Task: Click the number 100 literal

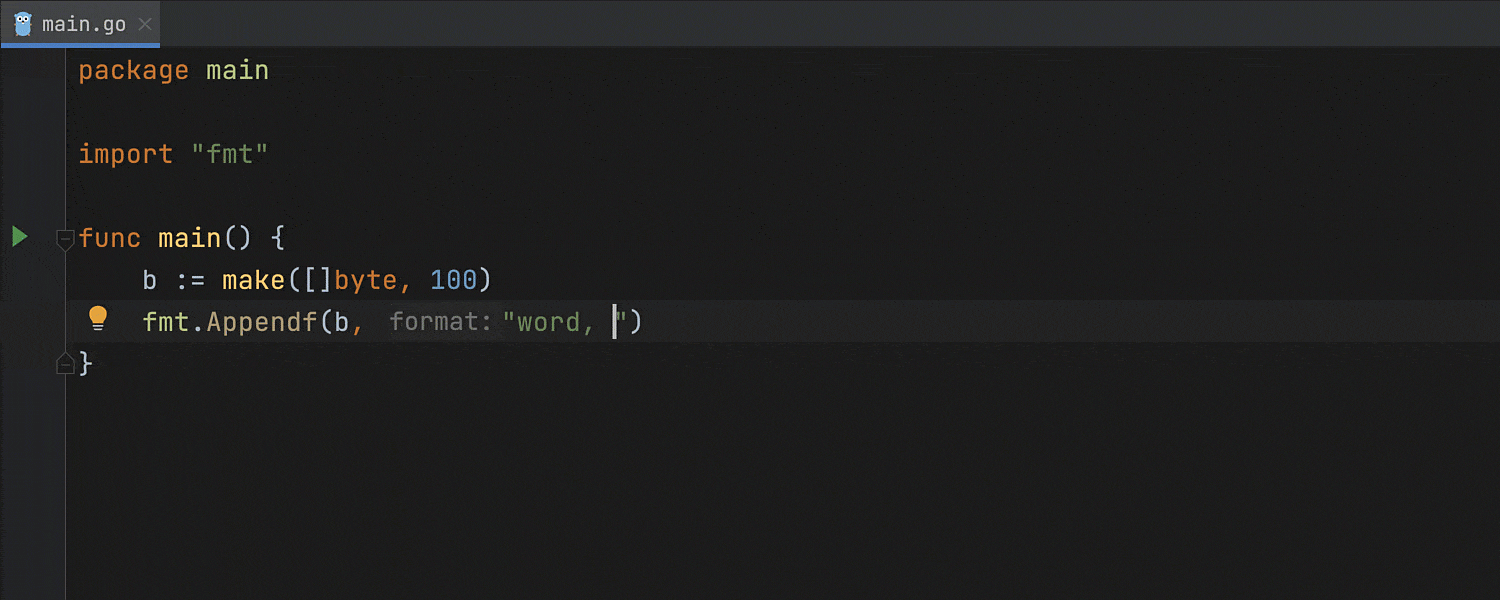Action: tap(454, 281)
